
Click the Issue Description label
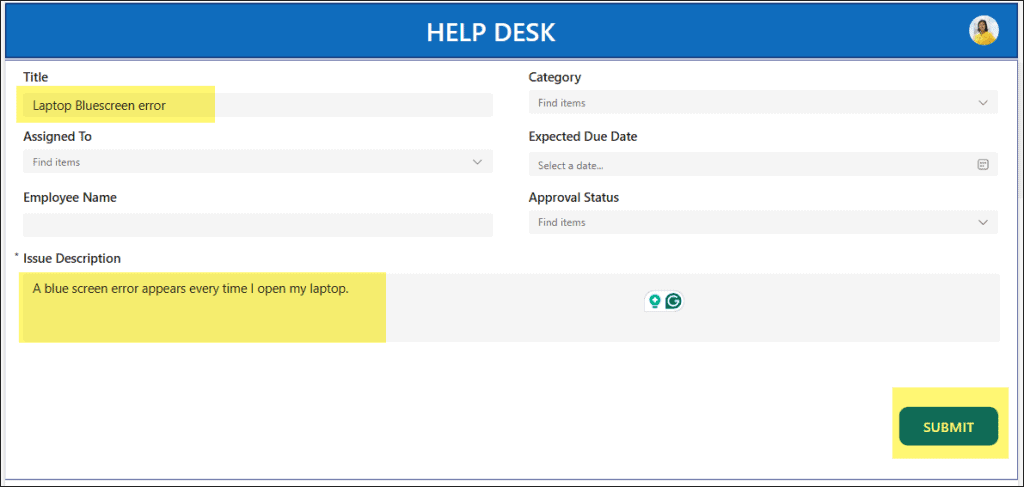click(x=72, y=259)
